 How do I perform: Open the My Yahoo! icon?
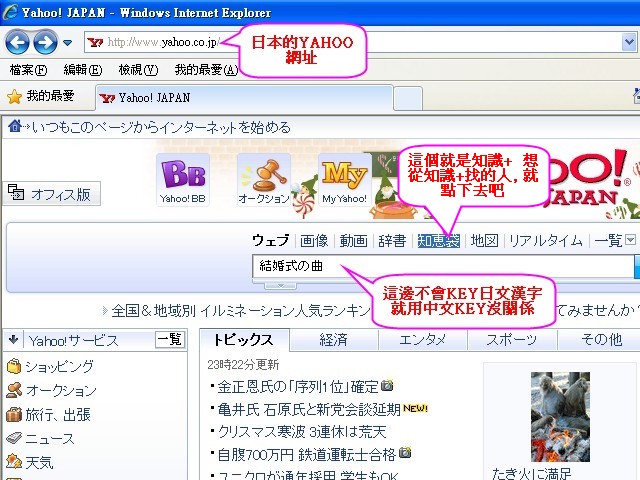[x=344, y=180]
